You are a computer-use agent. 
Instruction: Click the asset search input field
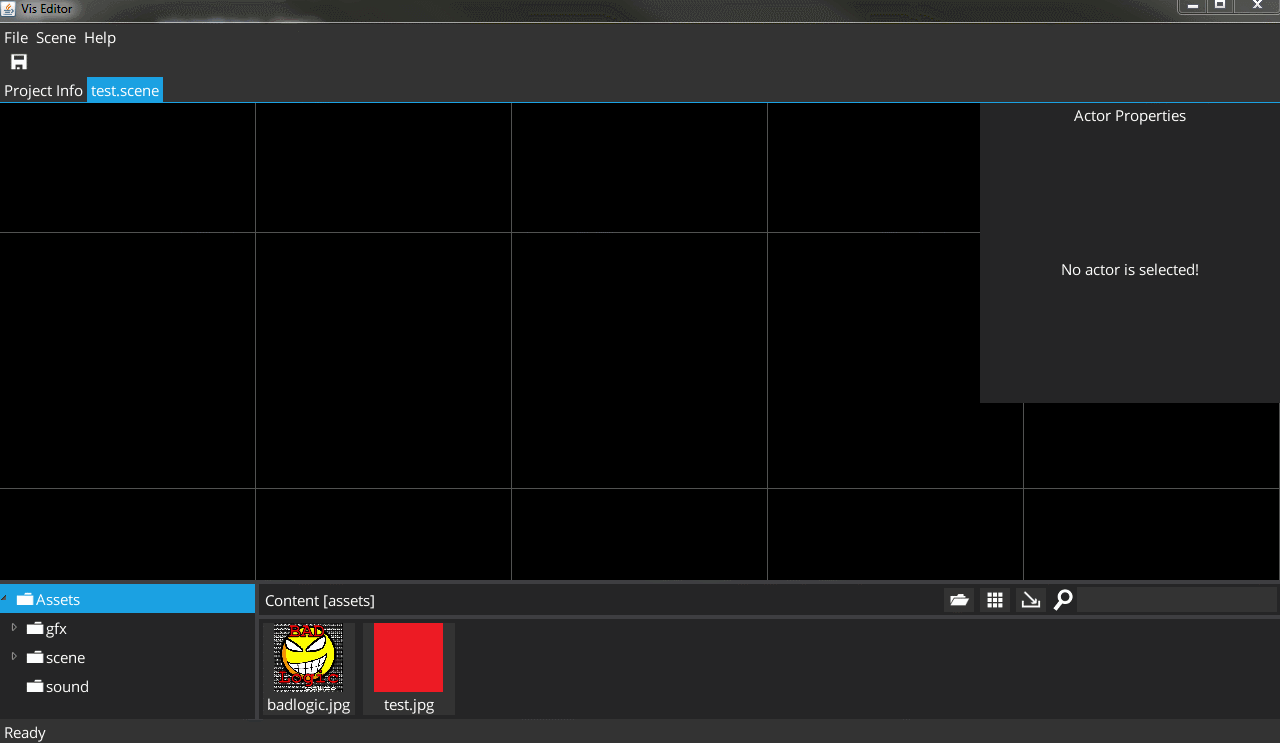point(1176,600)
